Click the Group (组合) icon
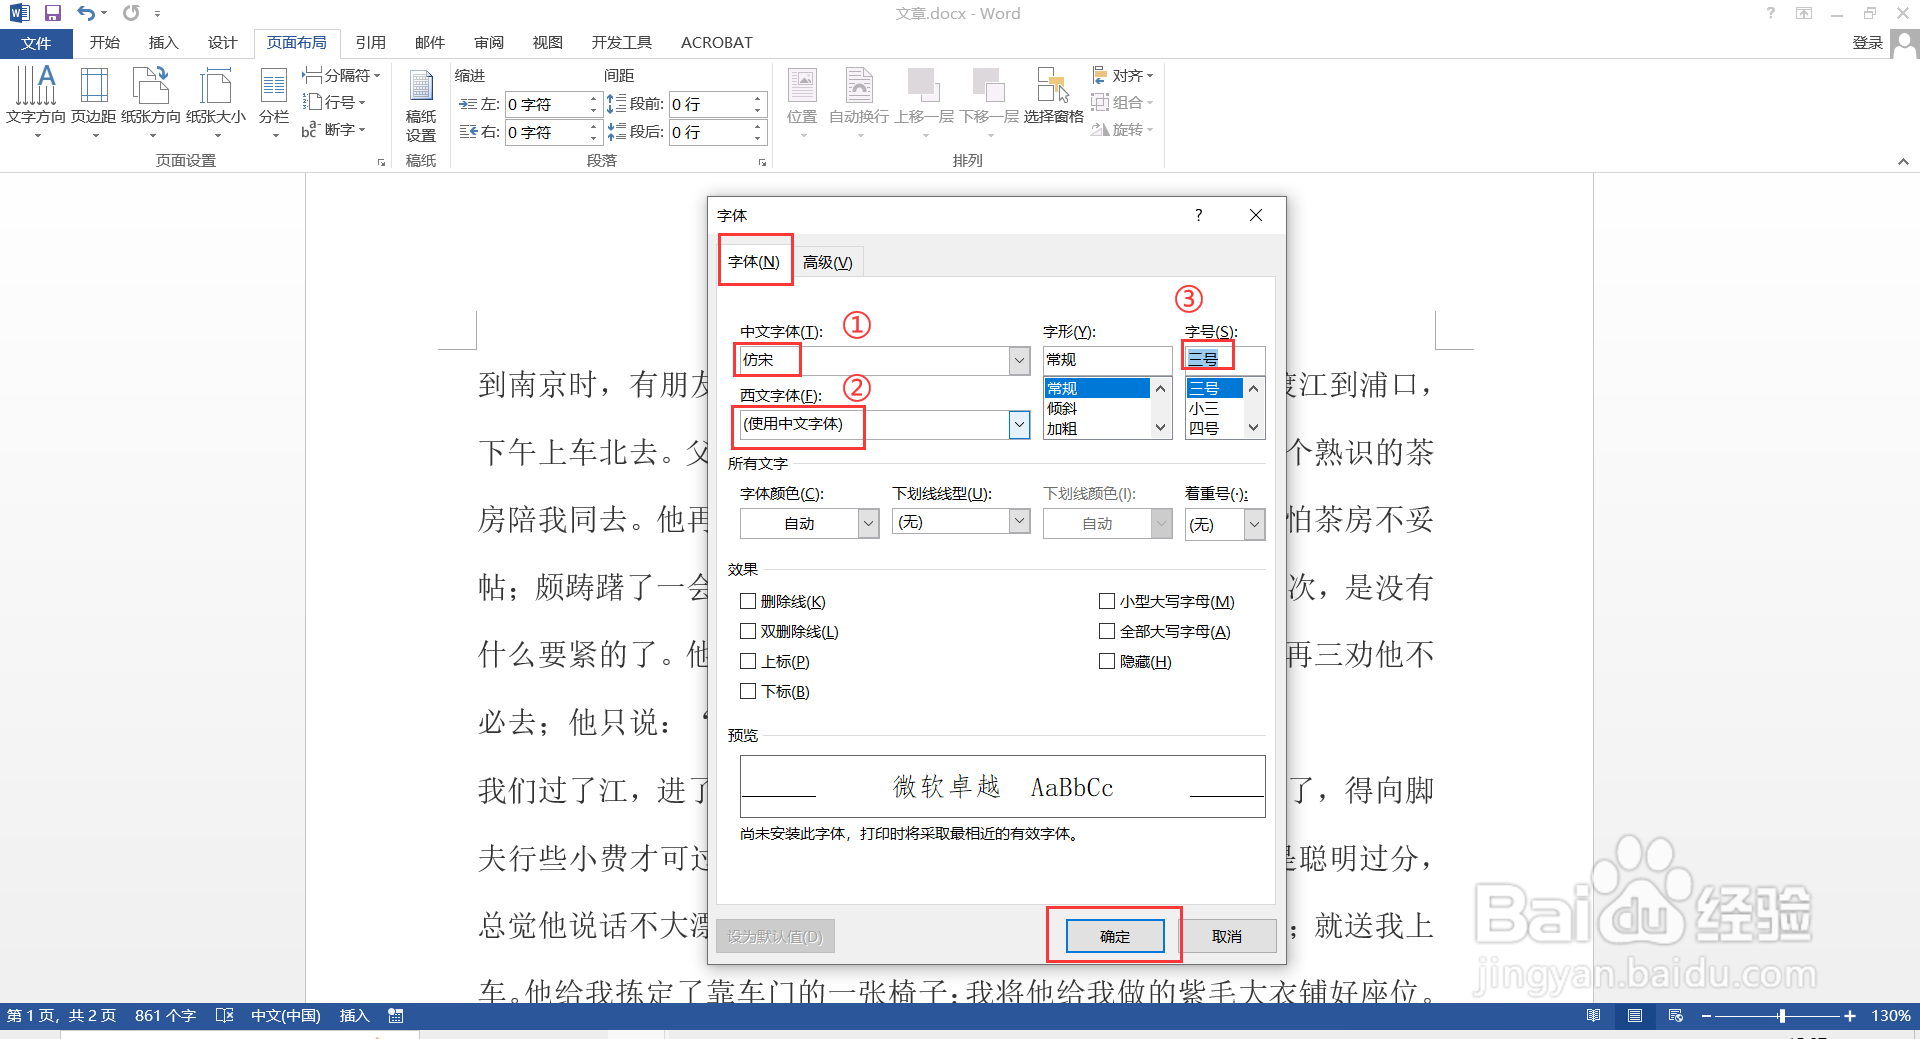The width and height of the screenshot is (1920, 1039). click(1123, 102)
